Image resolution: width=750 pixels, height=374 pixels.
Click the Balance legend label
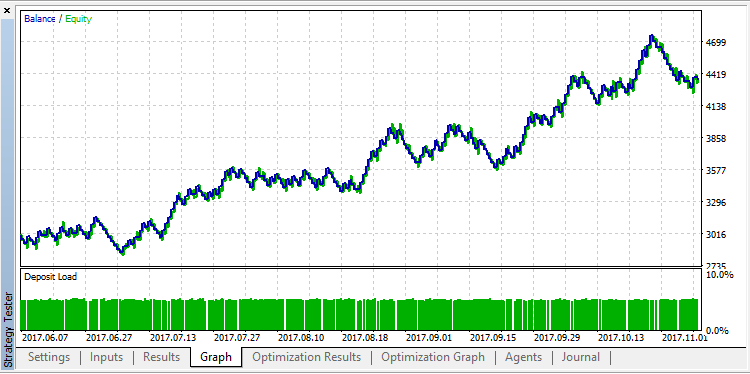[40, 19]
